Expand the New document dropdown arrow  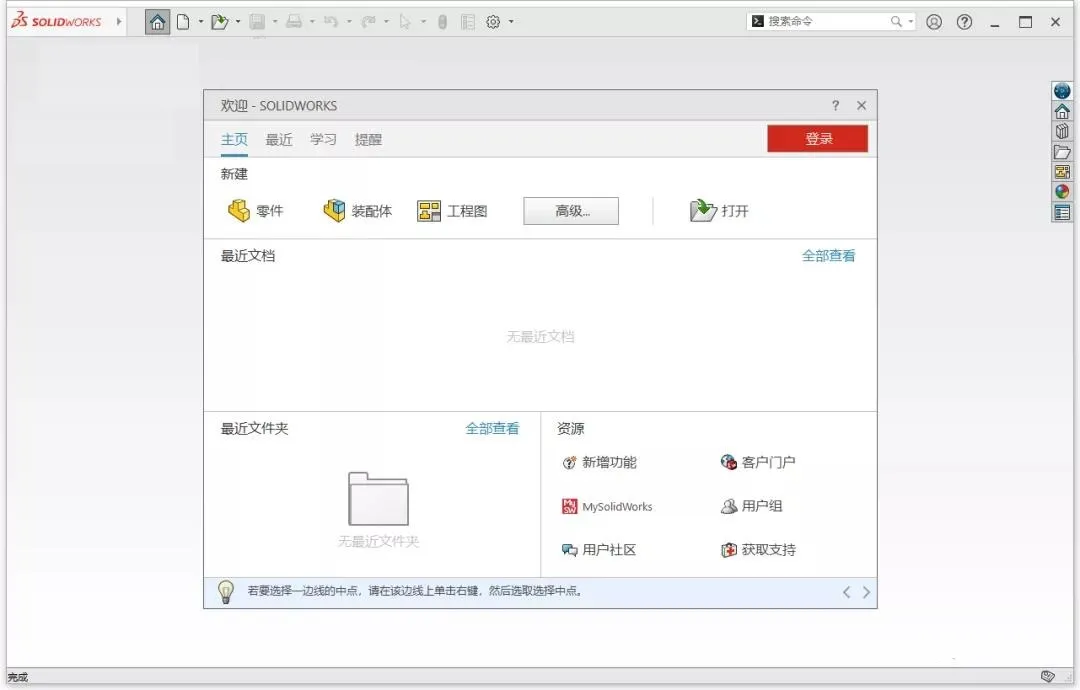[x=200, y=22]
